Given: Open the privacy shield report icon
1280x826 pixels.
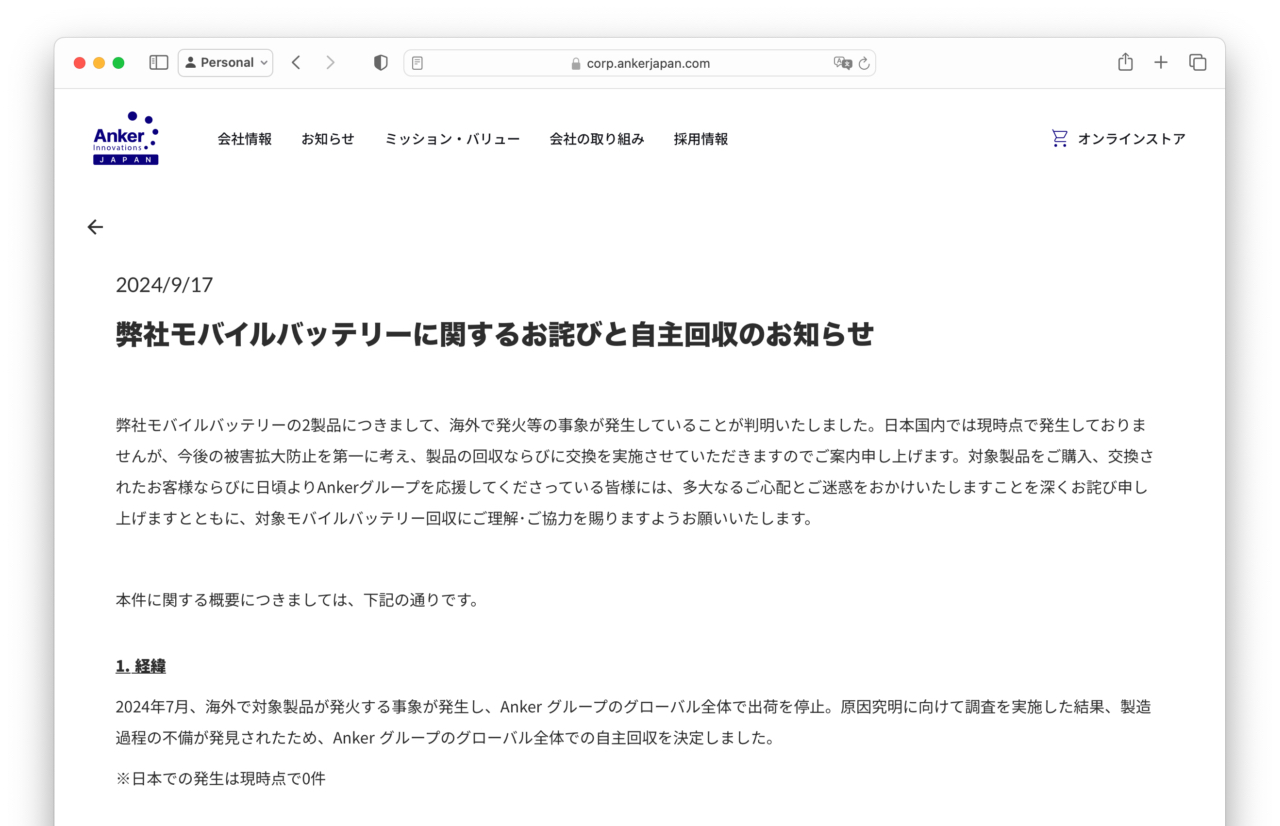Looking at the screenshot, I should coord(381,62).
